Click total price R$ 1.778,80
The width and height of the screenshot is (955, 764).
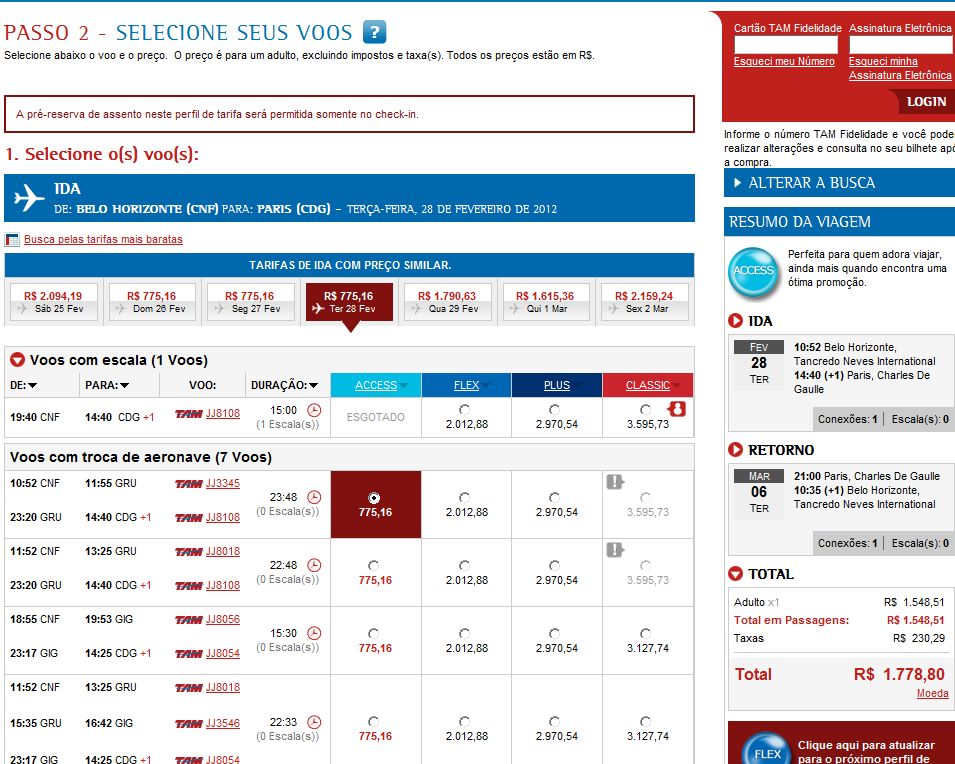pos(898,674)
